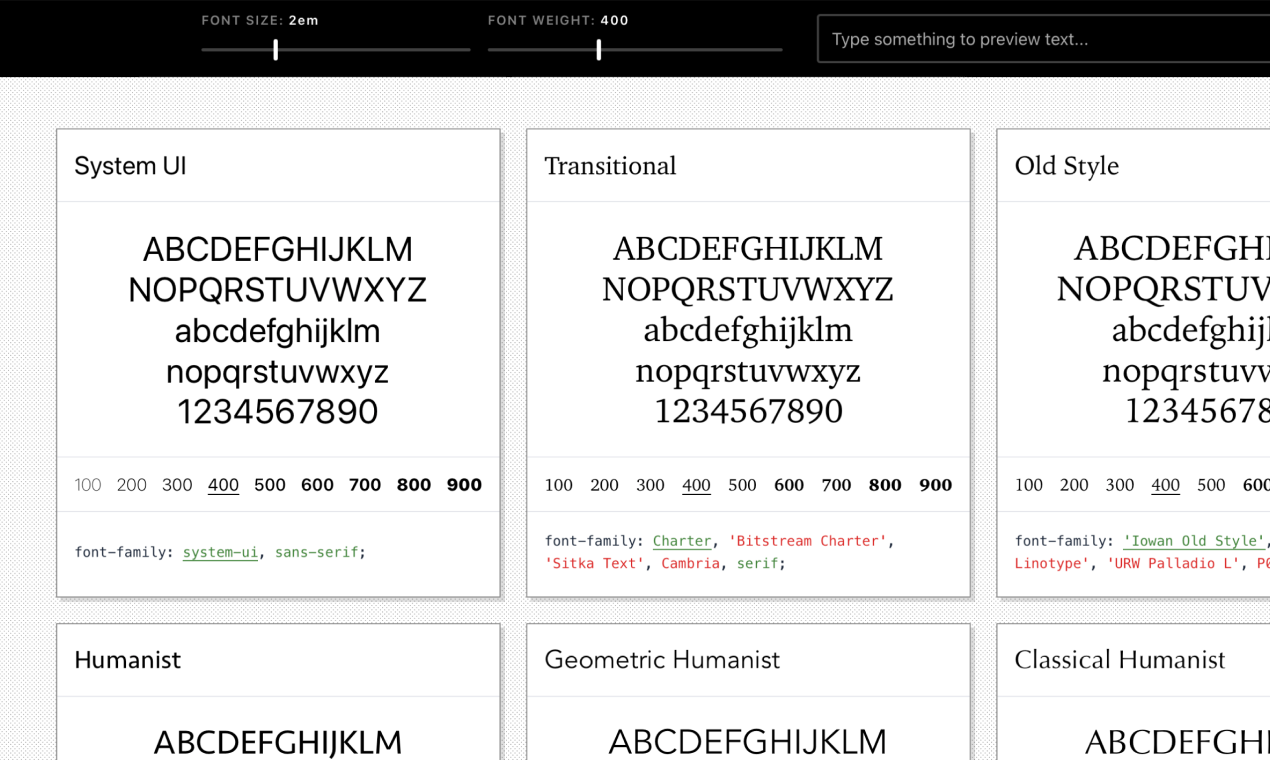Select weight 500 in Transitional card
This screenshot has width=1270, height=760.
coord(742,485)
